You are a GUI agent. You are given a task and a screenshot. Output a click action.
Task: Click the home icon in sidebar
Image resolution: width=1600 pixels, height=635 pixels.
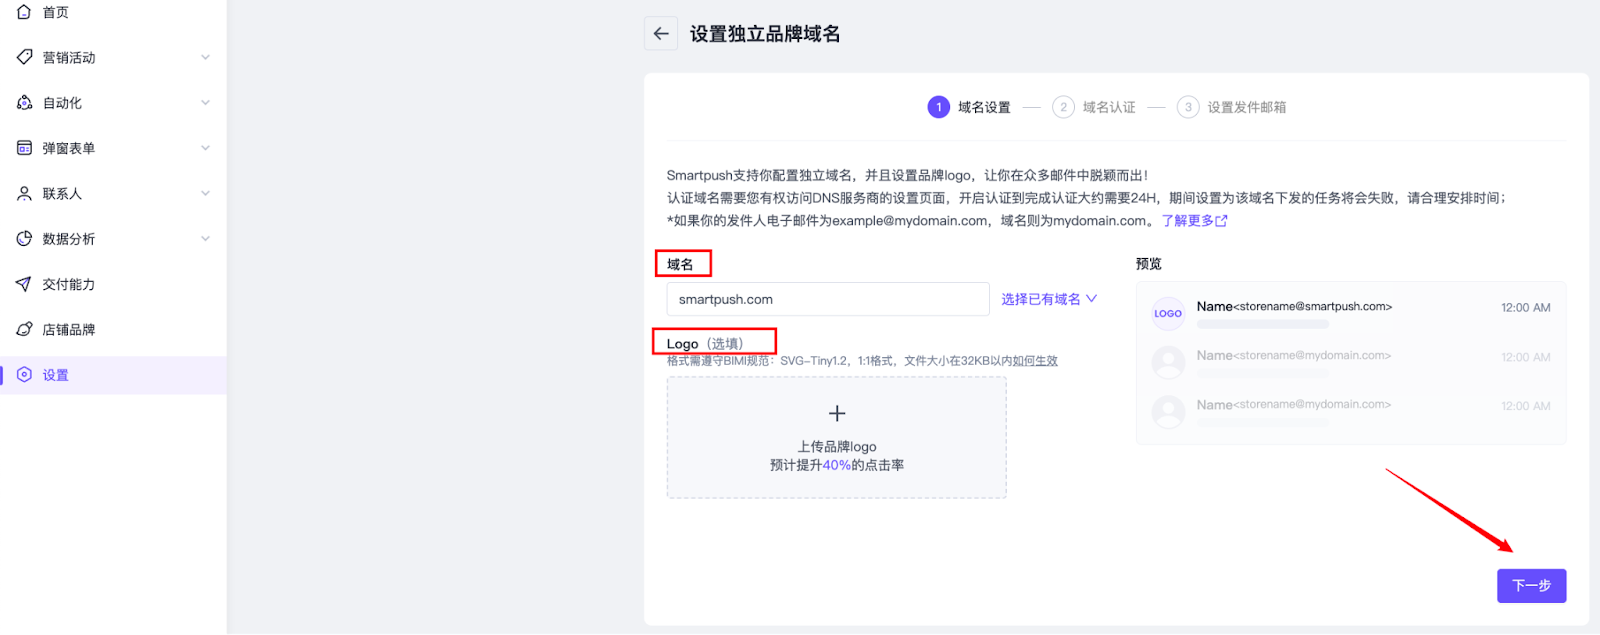(24, 12)
